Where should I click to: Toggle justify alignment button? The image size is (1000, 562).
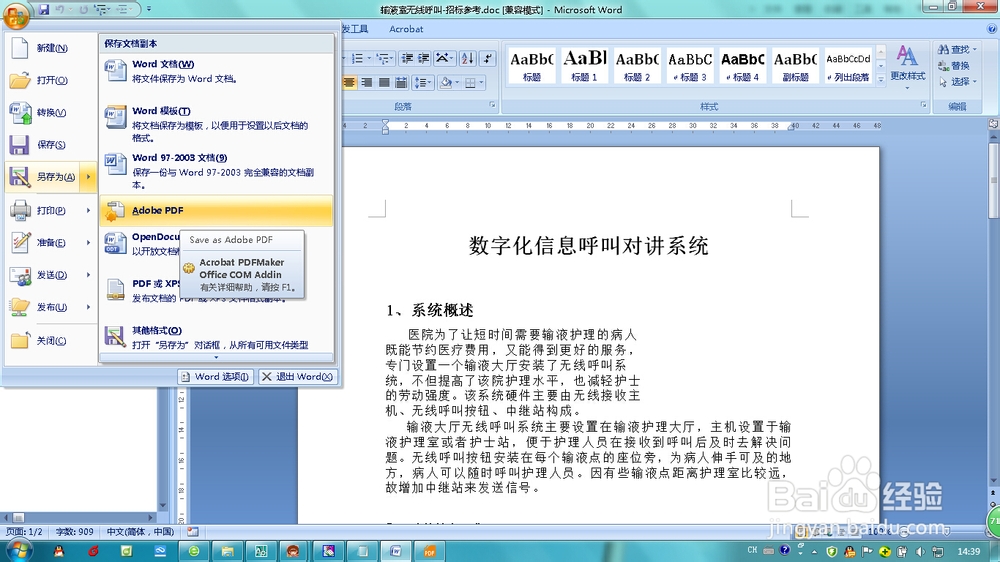pos(384,82)
